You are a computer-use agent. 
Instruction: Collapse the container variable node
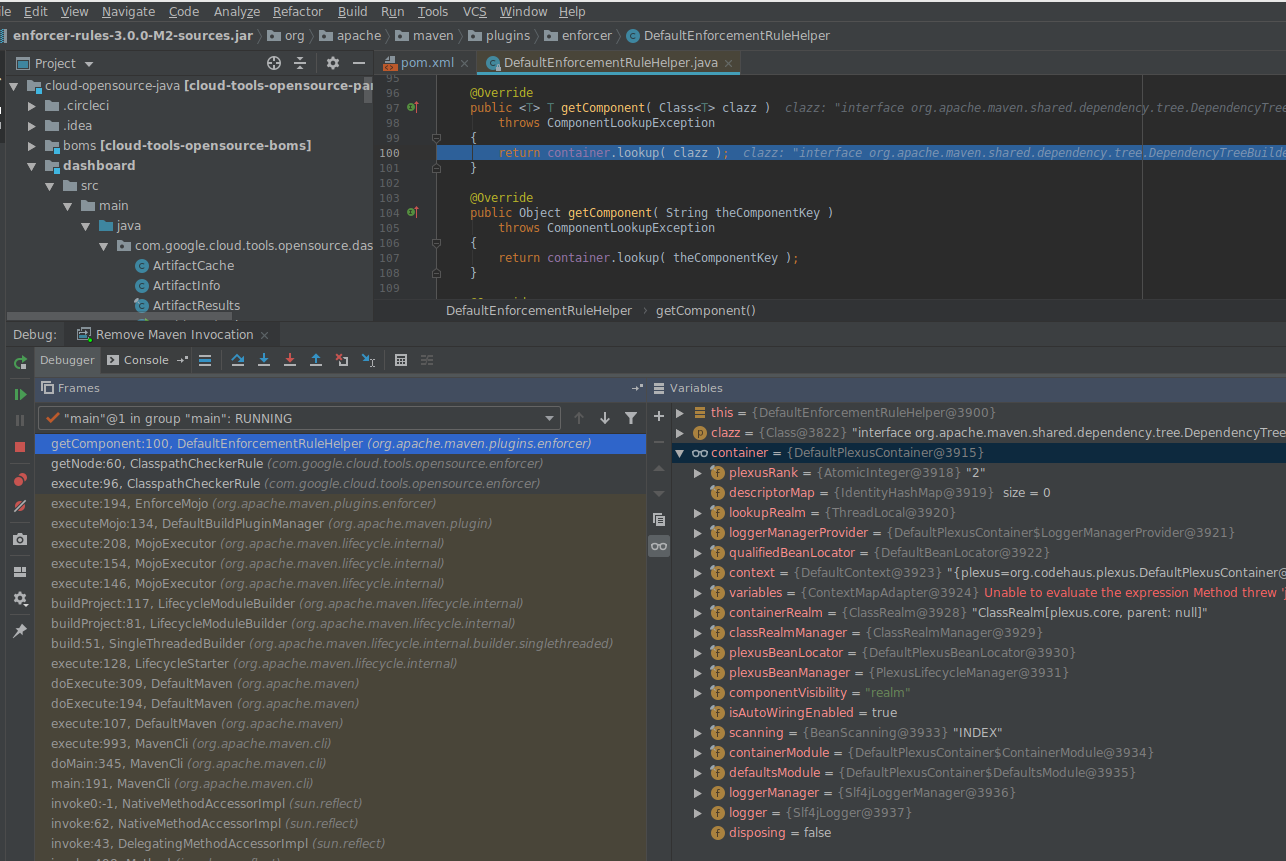tap(680, 453)
